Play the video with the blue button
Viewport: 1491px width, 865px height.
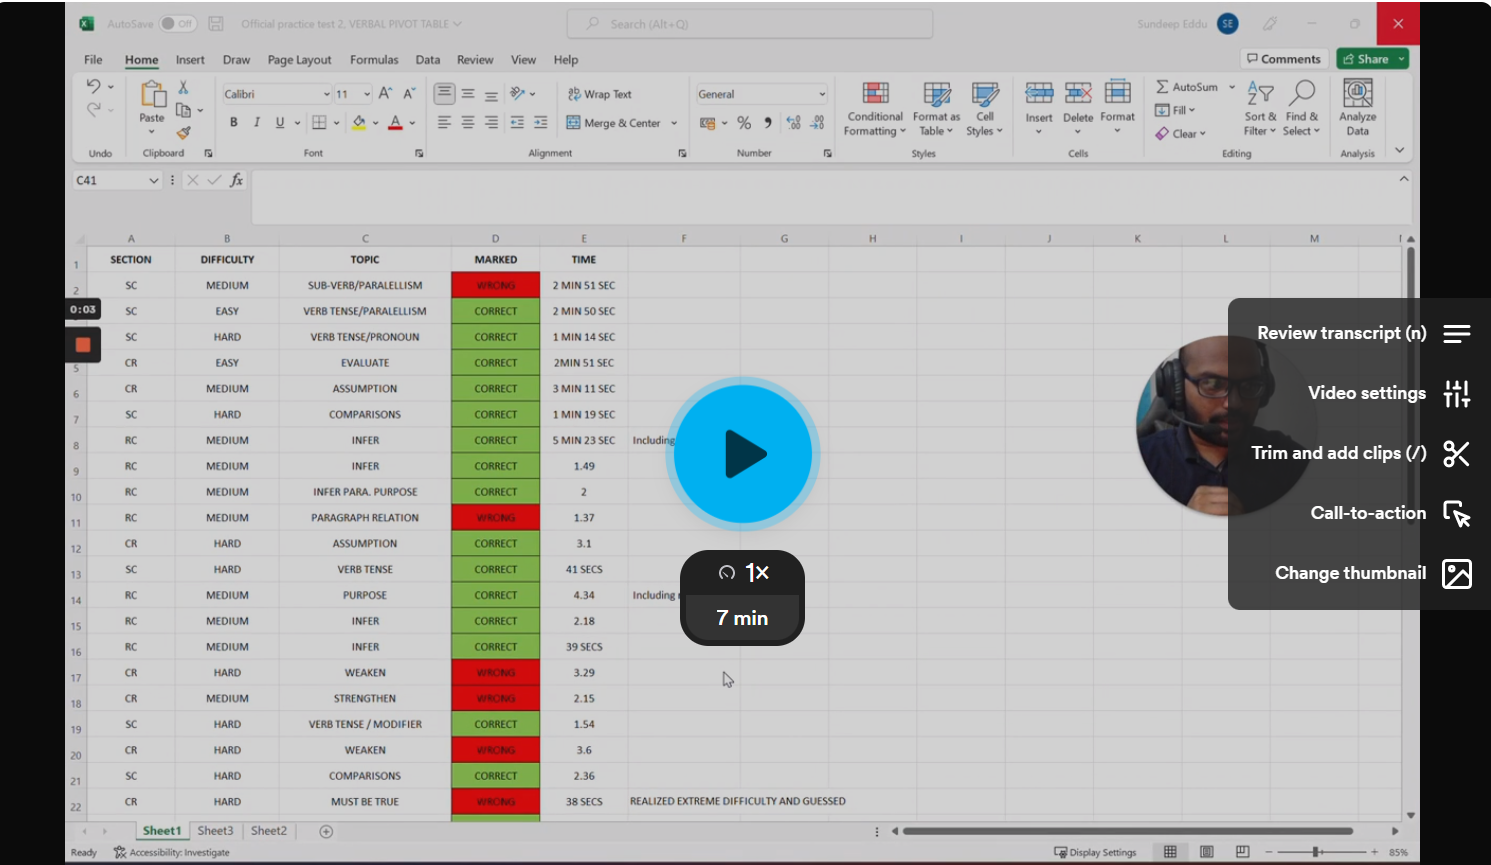tap(743, 454)
